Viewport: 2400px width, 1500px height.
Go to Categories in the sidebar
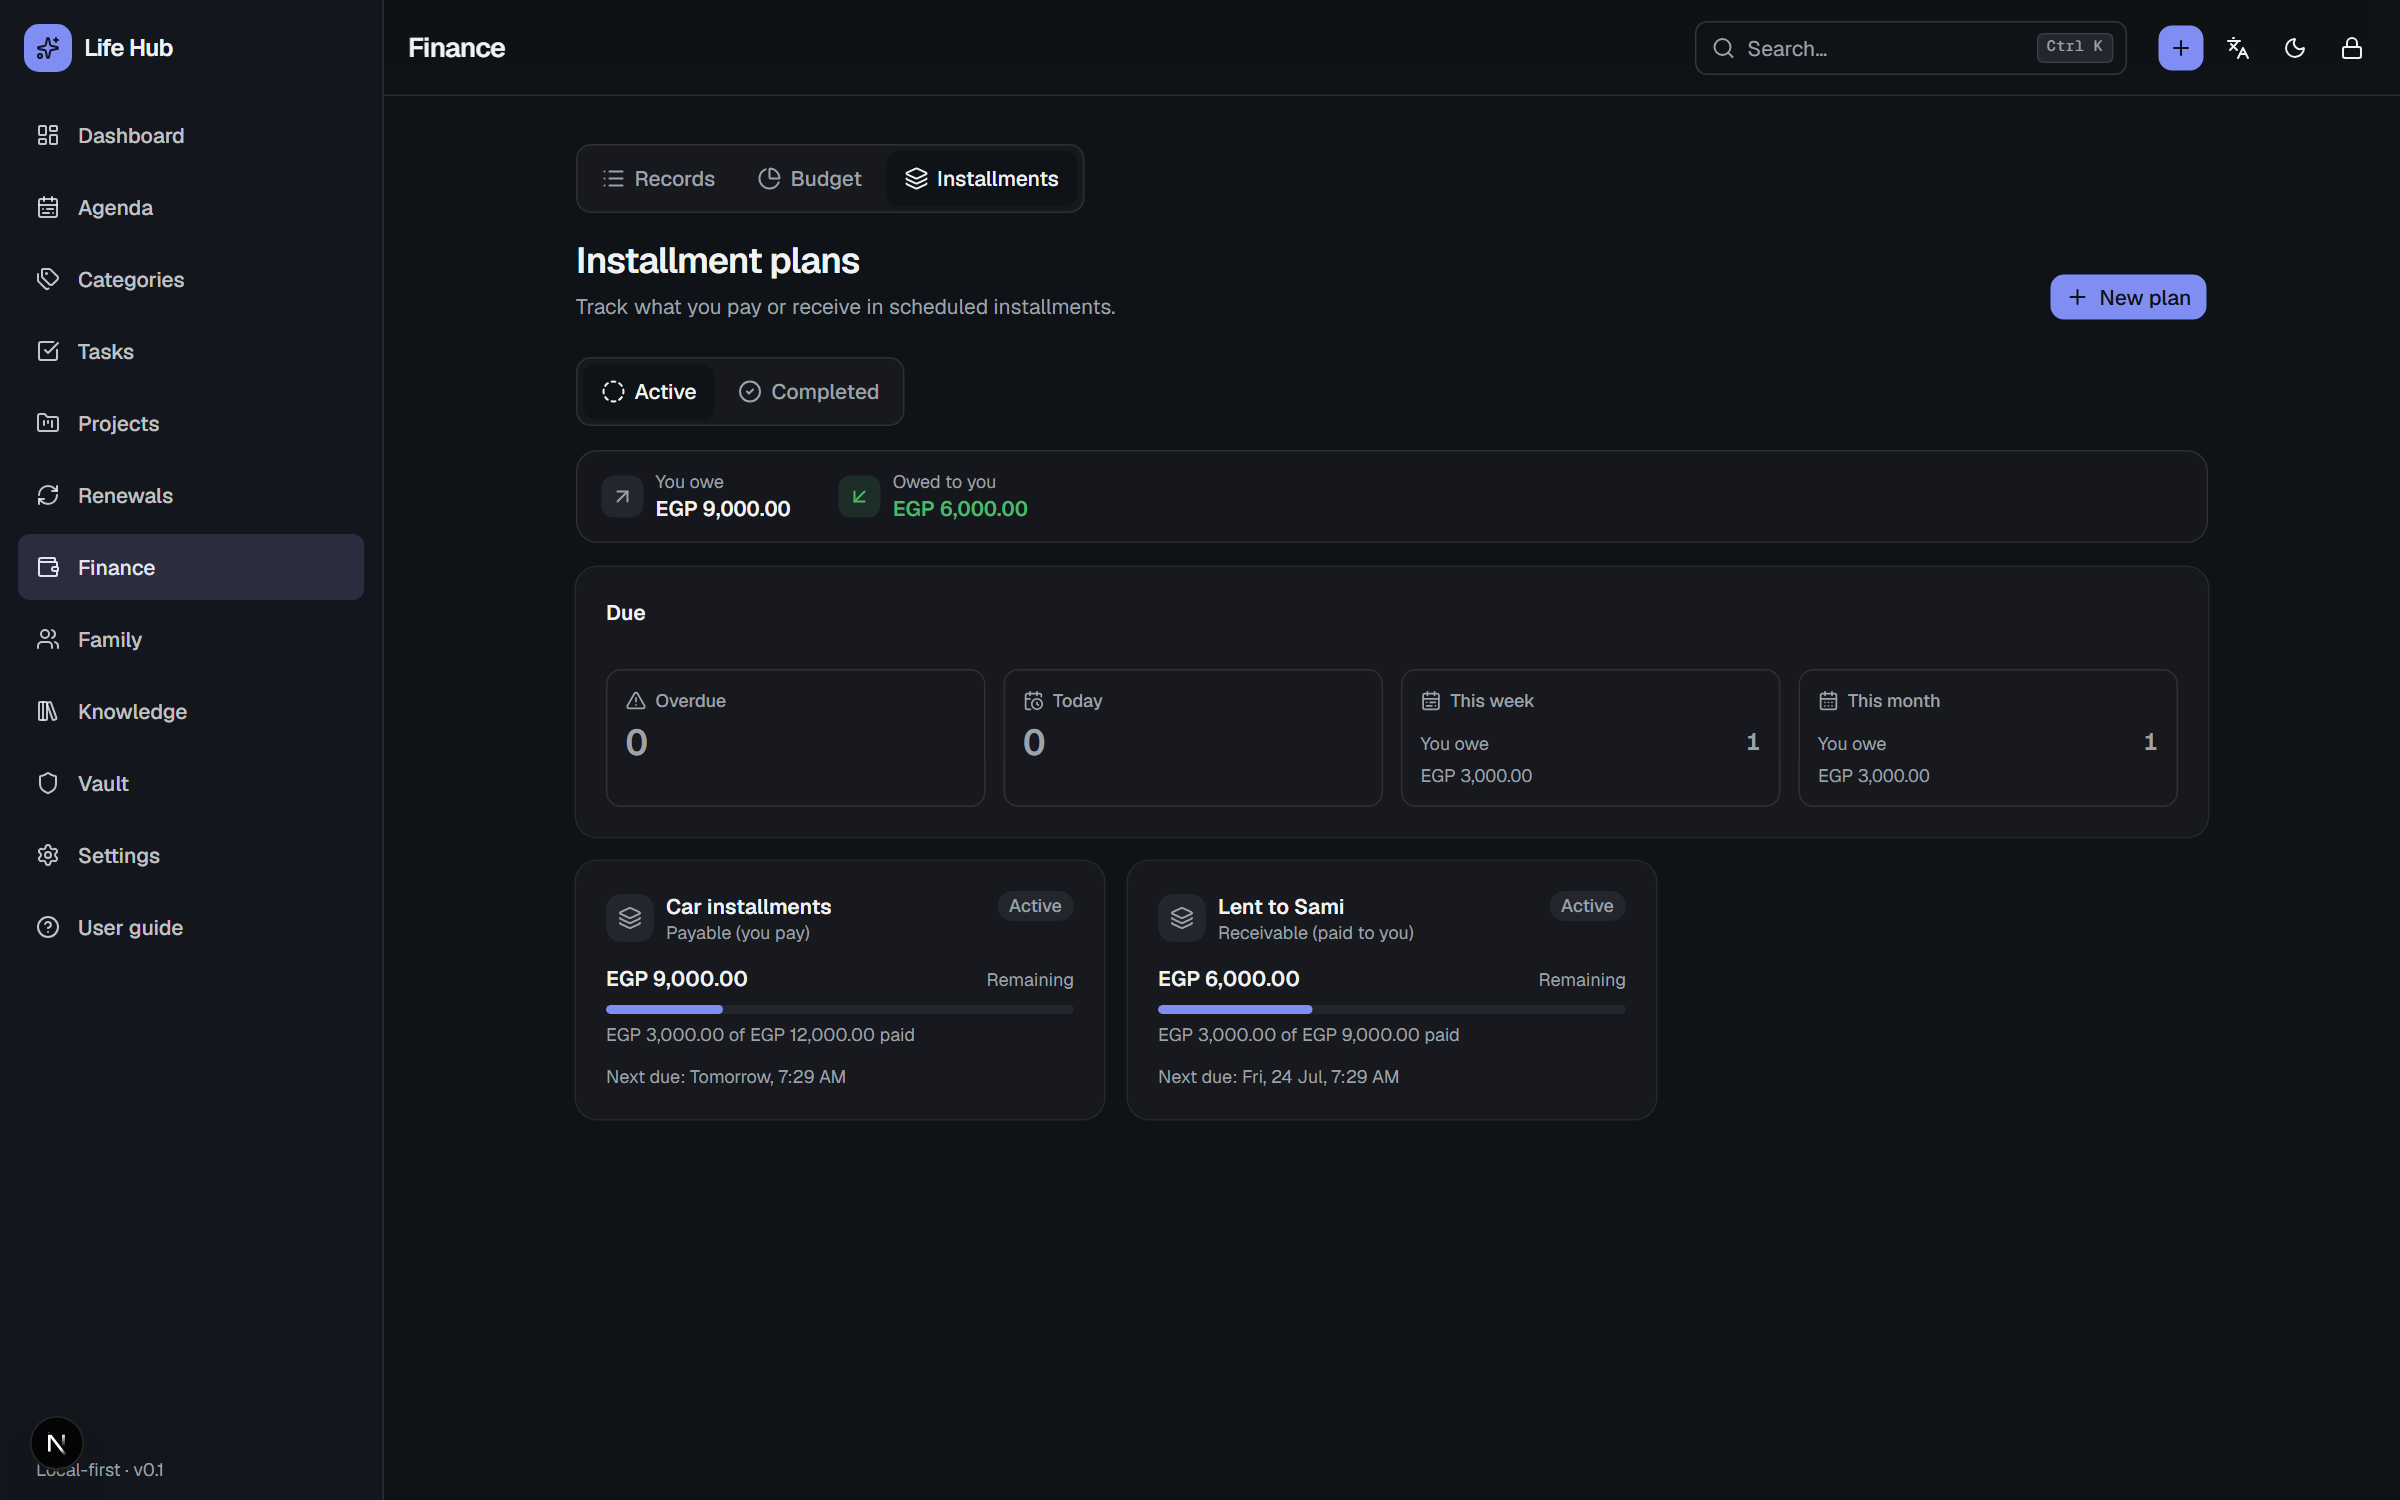tap(191, 279)
